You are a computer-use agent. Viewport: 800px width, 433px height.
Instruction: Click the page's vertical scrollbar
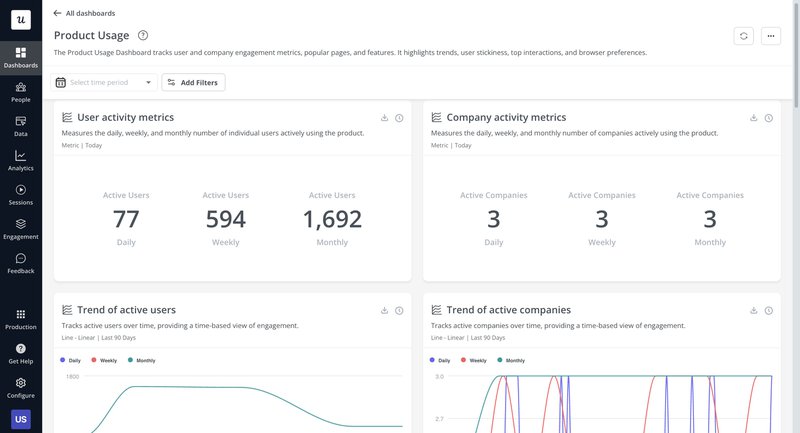[796, 60]
